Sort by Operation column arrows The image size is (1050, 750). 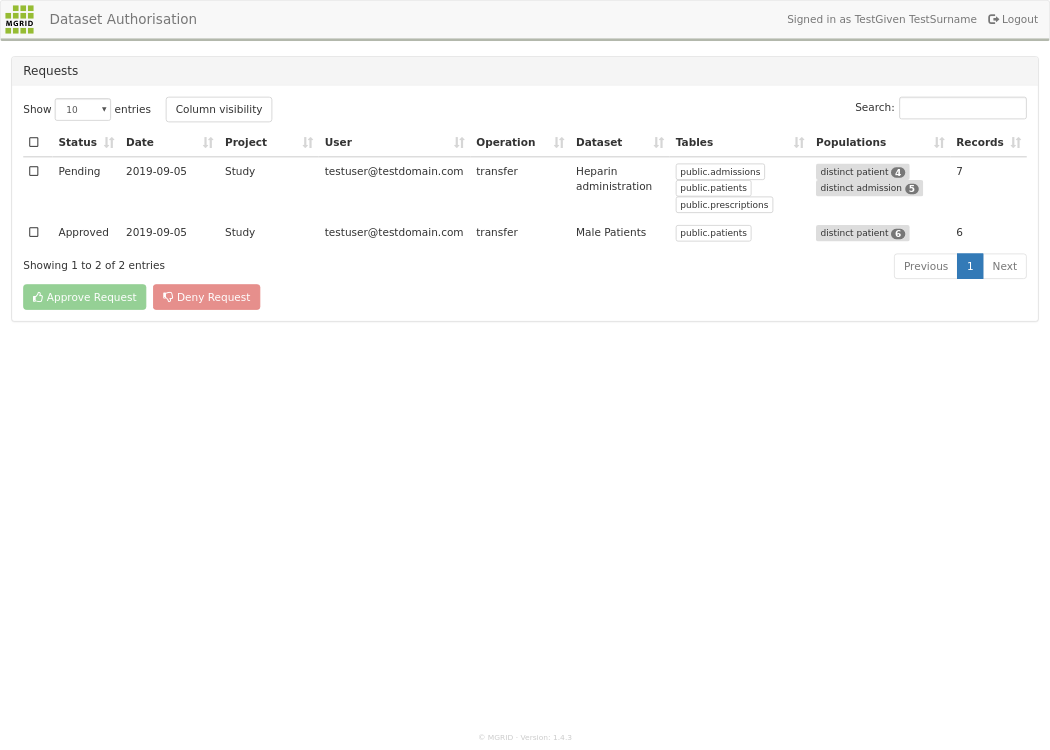pos(559,142)
